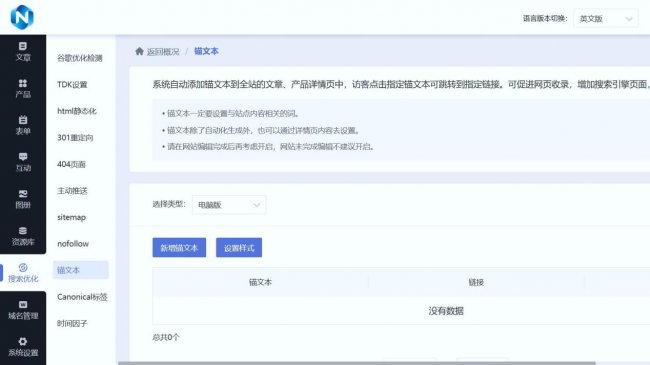This screenshot has width=650, height=365.
Task: Open Canonical标签 menu item
Action: click(82, 297)
